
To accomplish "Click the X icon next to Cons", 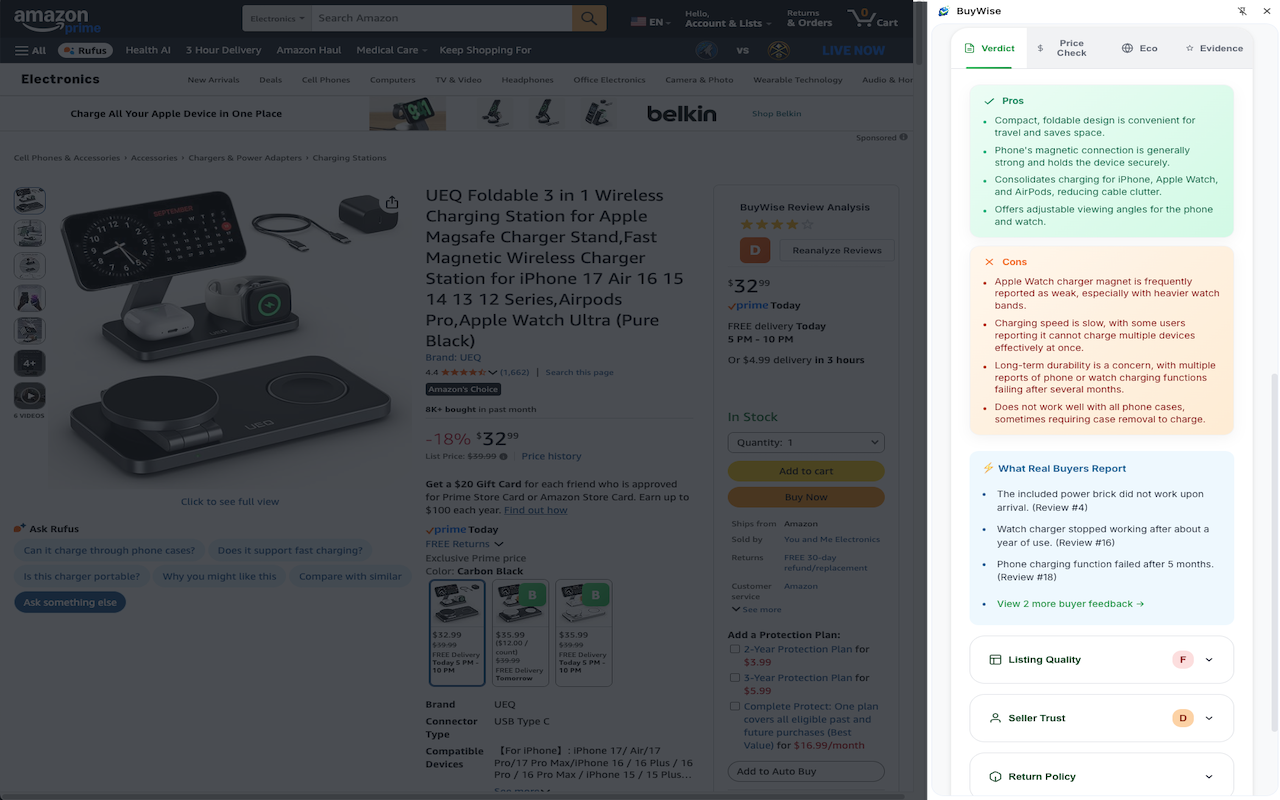I will point(989,262).
